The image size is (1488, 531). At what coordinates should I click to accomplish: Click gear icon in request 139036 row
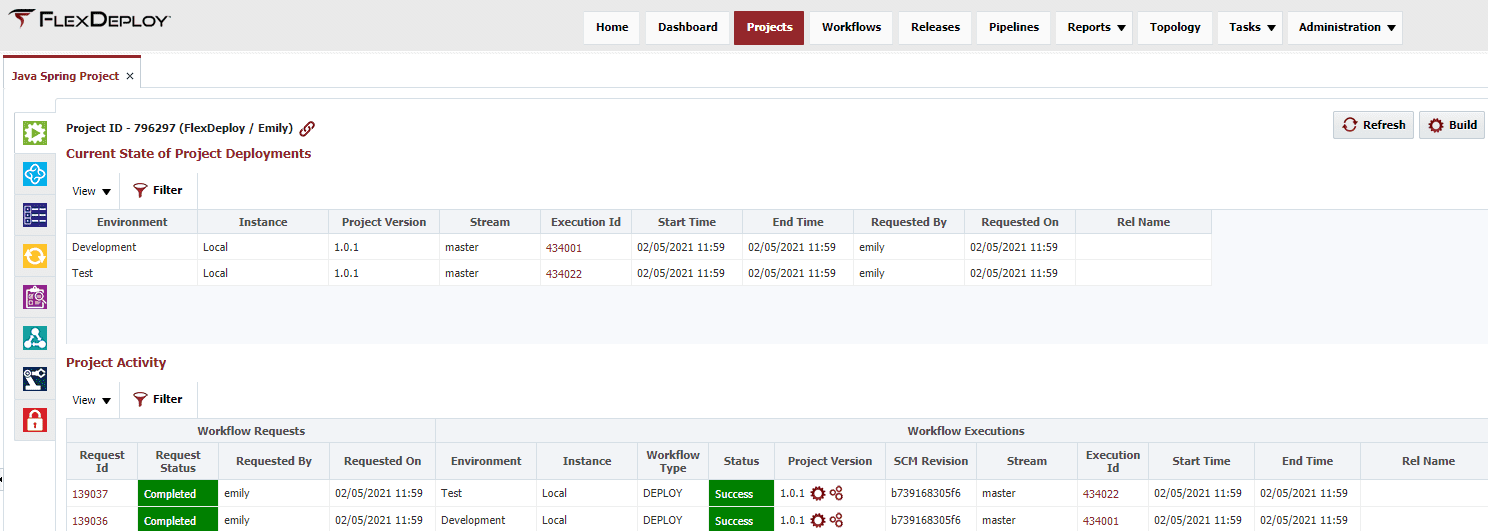818,520
